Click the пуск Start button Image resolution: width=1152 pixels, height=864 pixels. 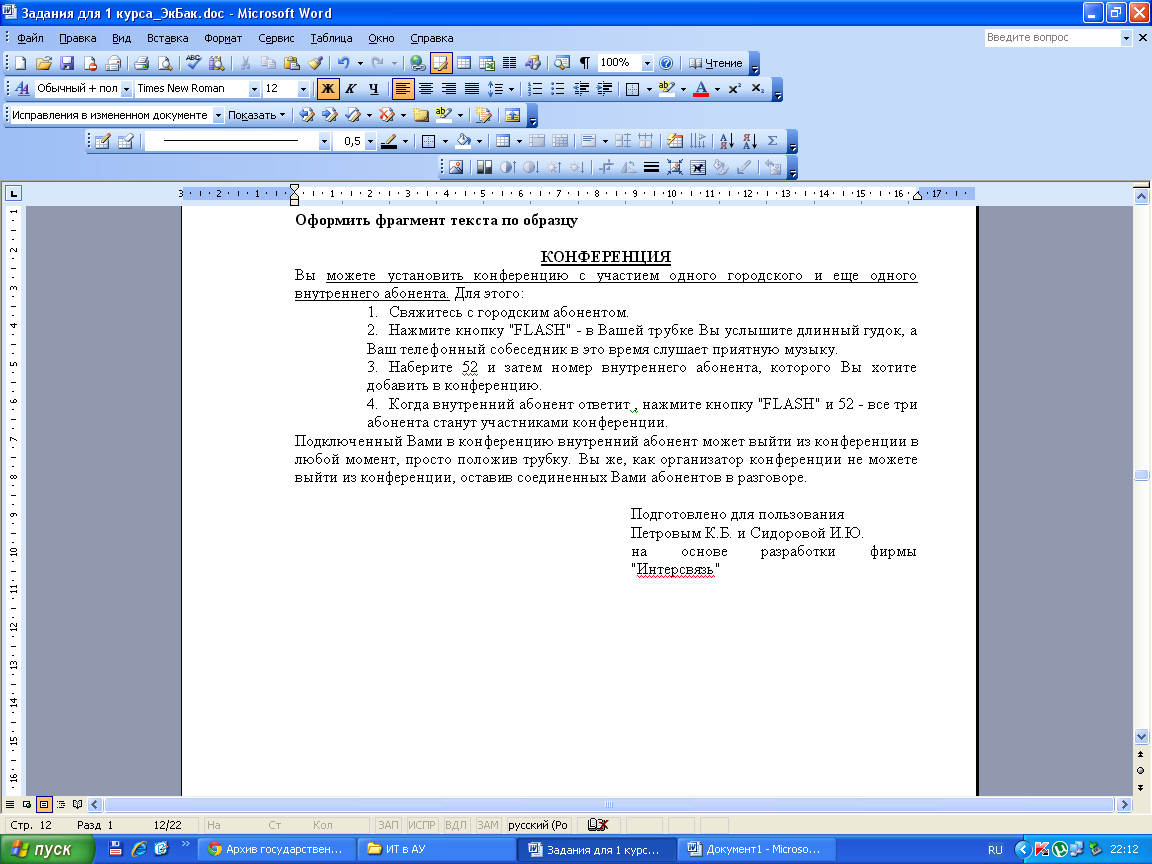click(x=48, y=849)
